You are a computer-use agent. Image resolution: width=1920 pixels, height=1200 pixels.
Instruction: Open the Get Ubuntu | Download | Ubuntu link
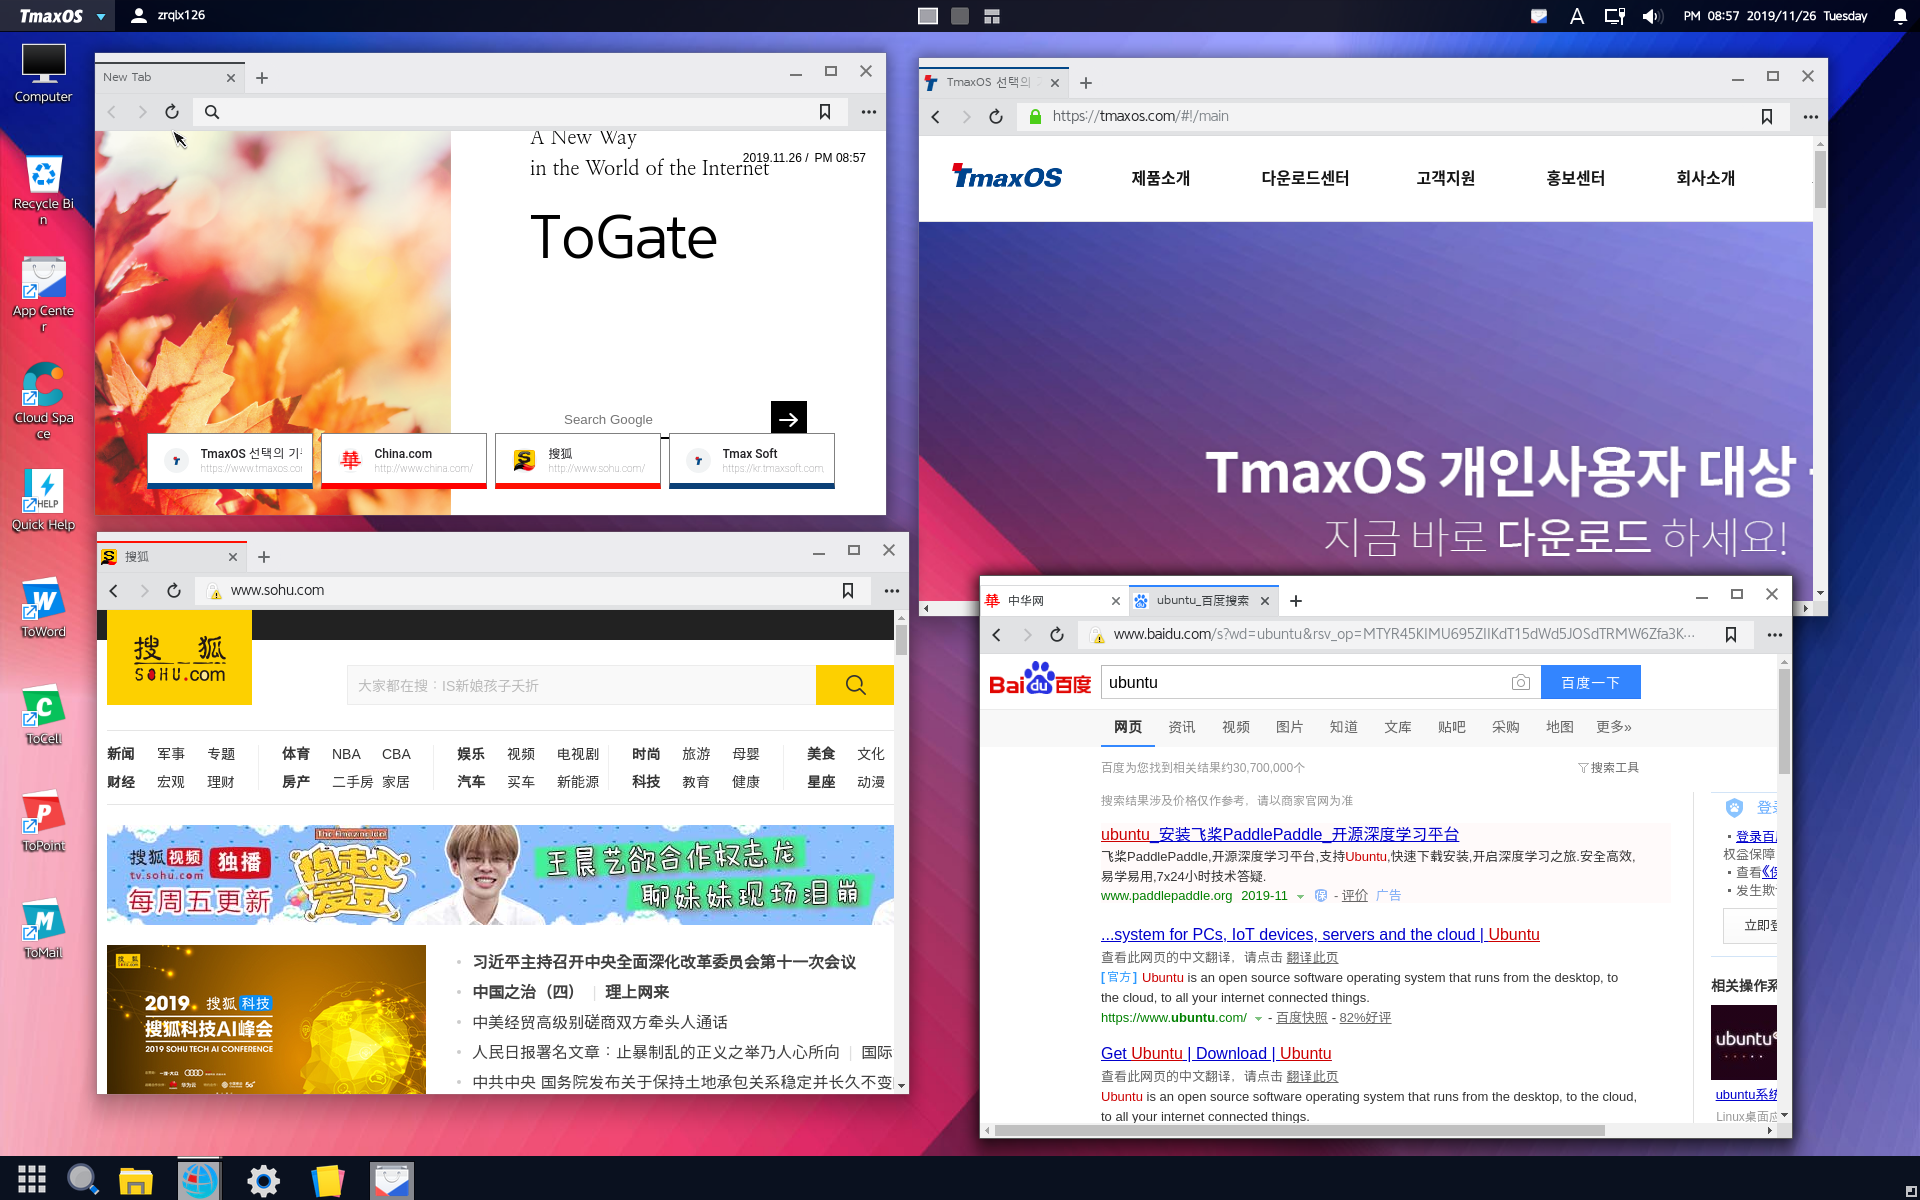(1216, 1053)
